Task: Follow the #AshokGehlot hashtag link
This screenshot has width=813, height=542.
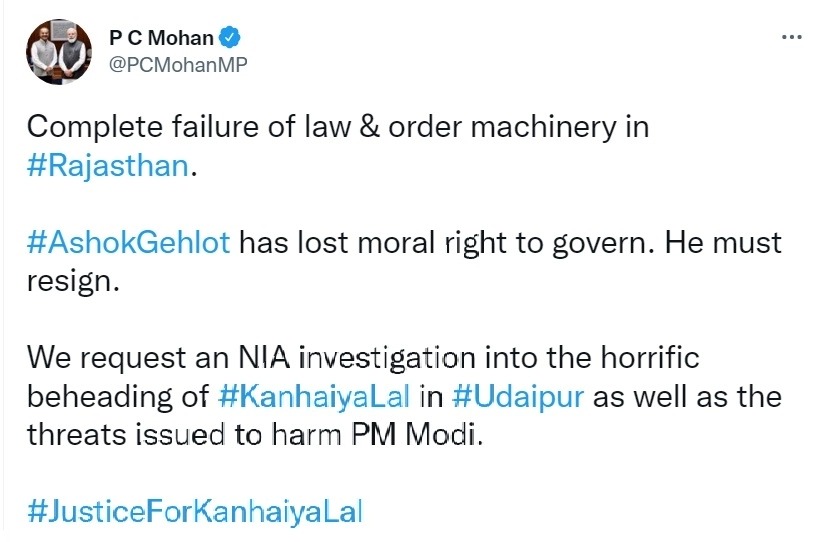Action: point(129,242)
